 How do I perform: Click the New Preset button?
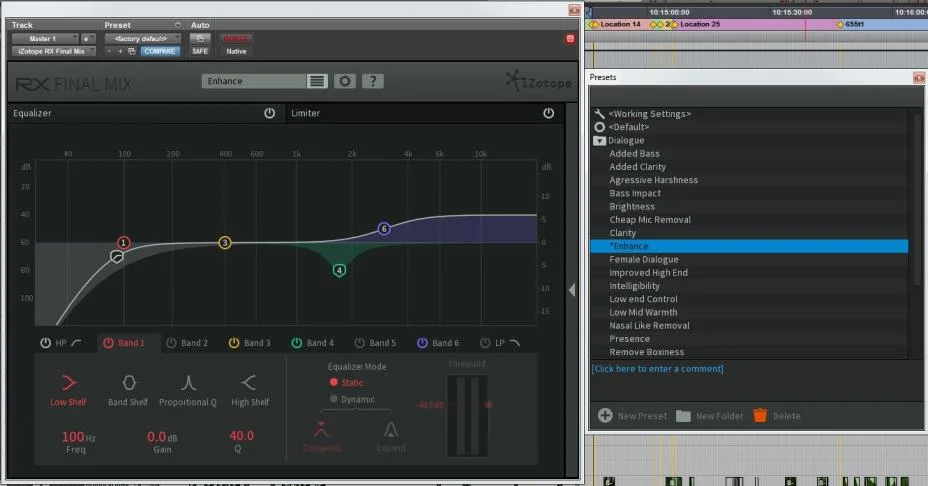coord(632,416)
